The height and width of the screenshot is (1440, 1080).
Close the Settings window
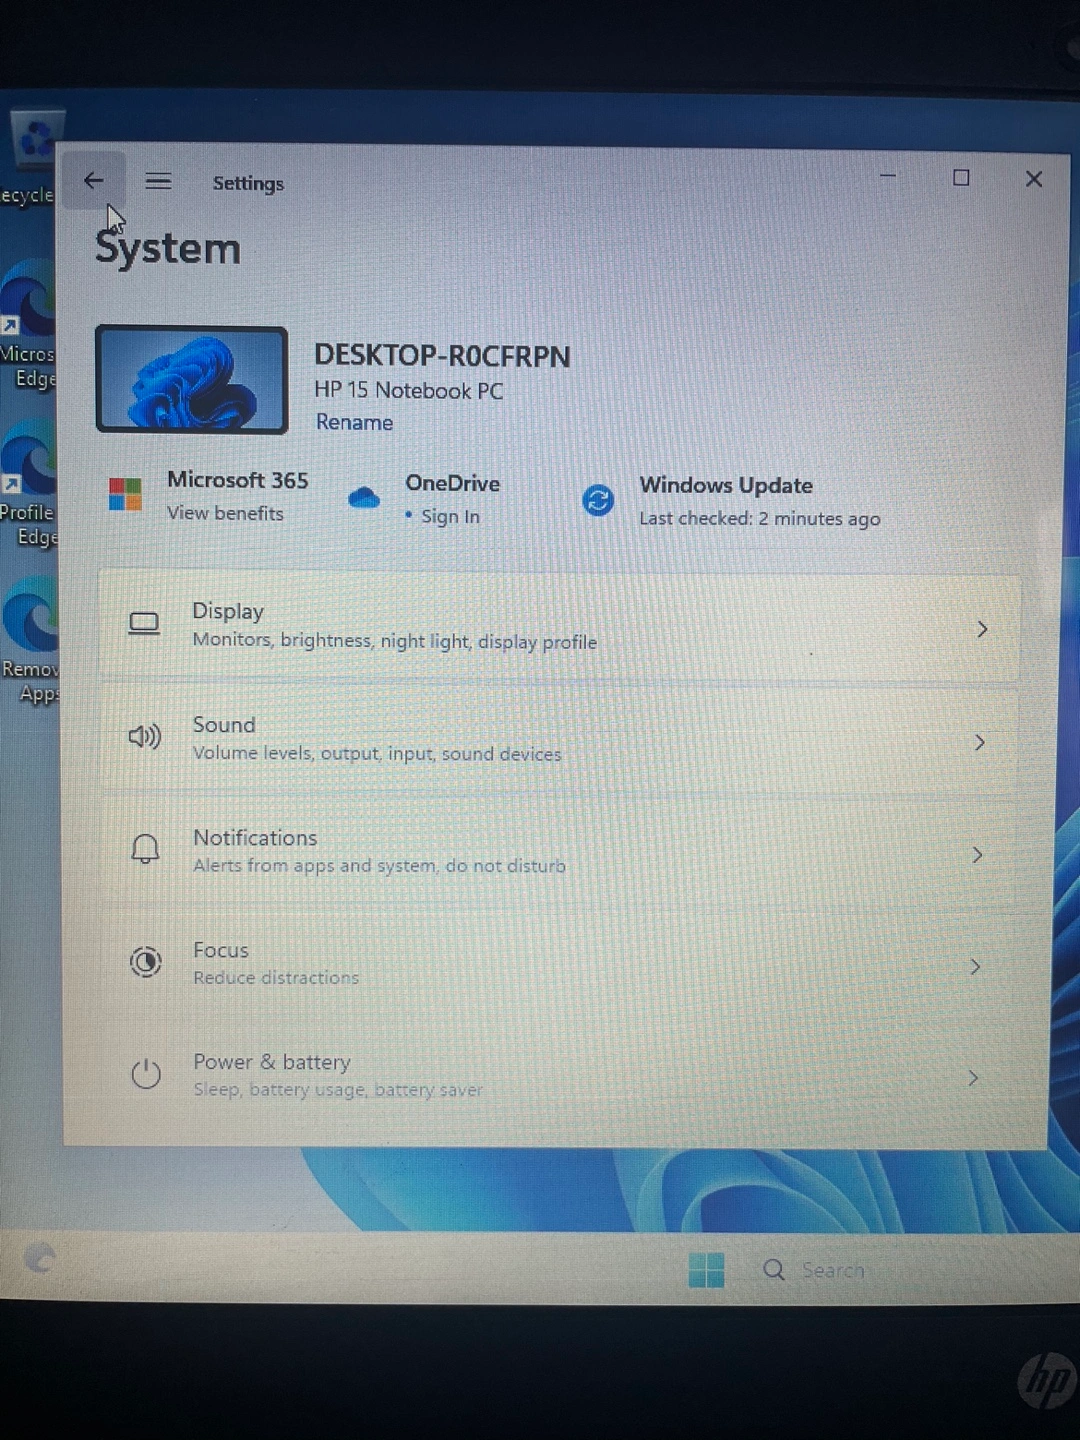pyautogui.click(x=1034, y=179)
